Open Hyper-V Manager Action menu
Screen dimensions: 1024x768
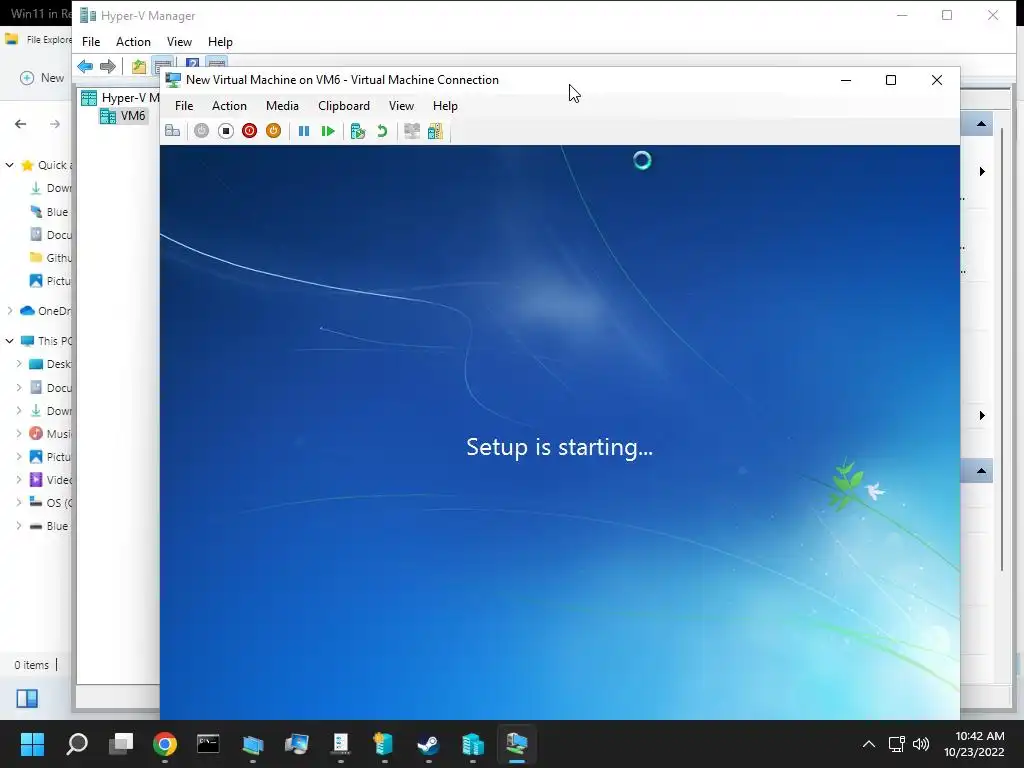(133, 42)
